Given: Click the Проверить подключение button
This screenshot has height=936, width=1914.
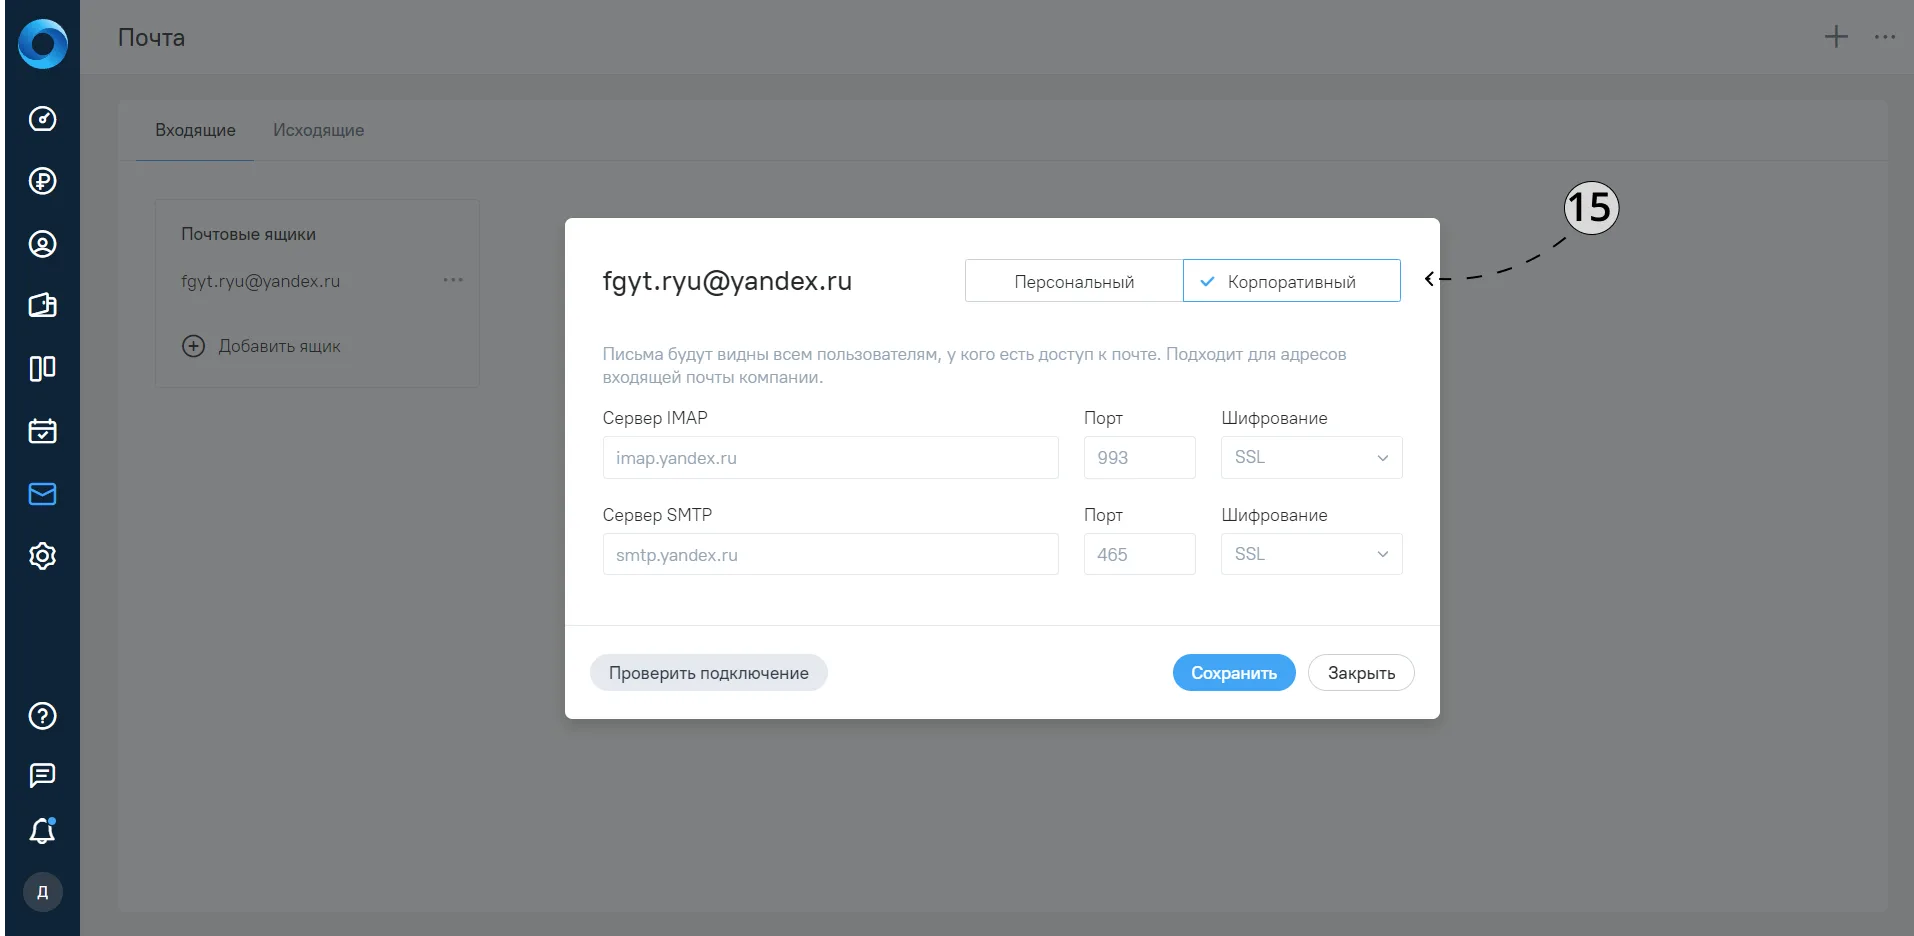Looking at the screenshot, I should (709, 673).
